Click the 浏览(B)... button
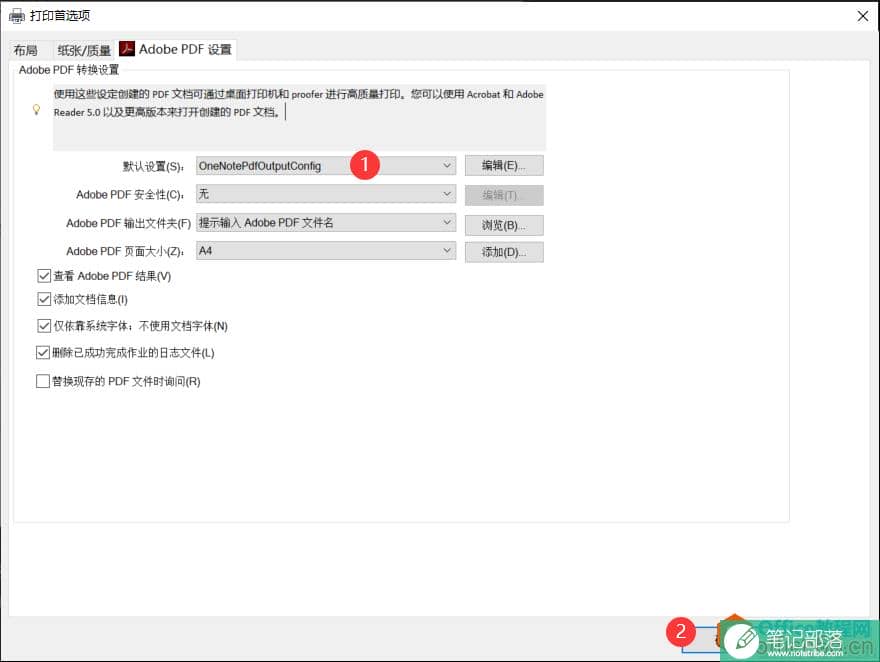880x662 pixels. (x=503, y=225)
